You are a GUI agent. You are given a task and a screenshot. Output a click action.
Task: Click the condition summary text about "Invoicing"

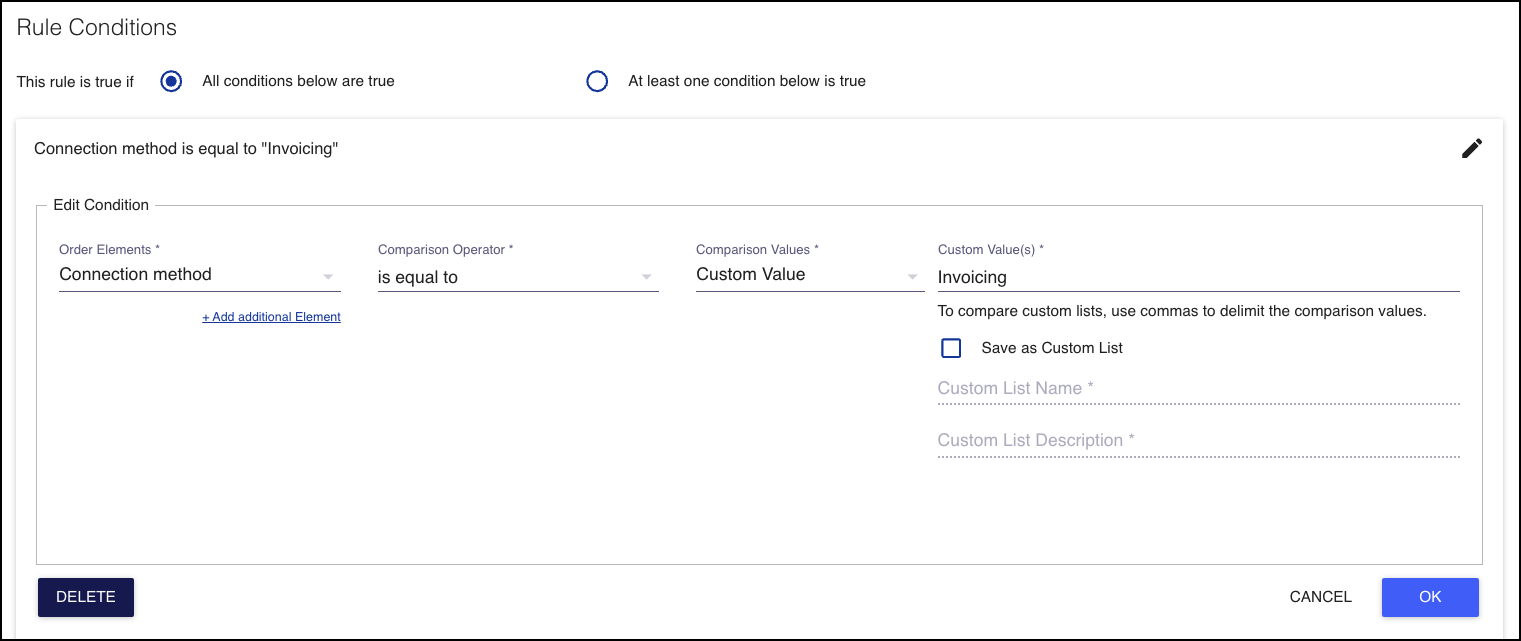pos(186,149)
